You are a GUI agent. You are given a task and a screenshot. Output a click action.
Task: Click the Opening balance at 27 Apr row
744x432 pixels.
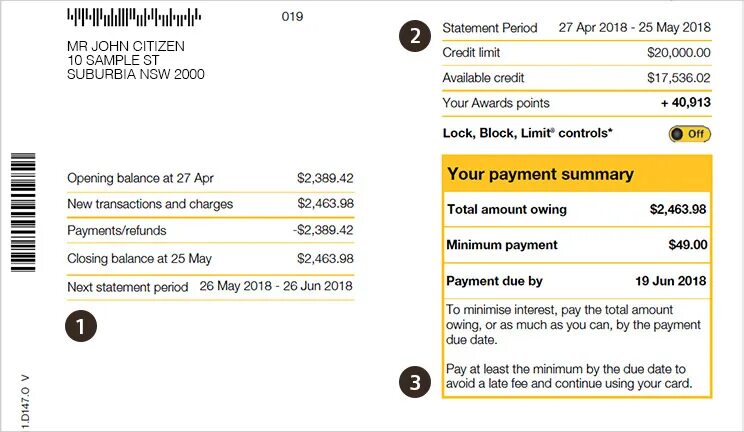tap(210, 178)
